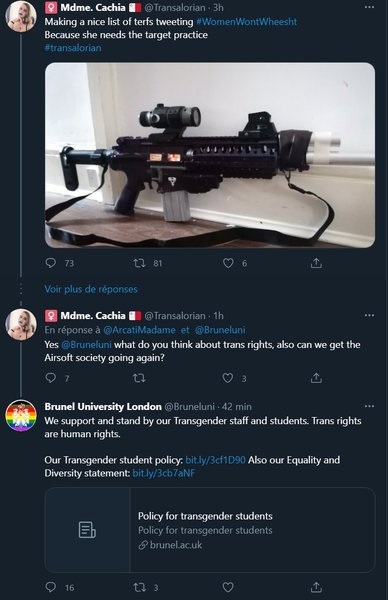The width and height of the screenshot is (388, 600).
Task: Click Voir plus de réponses link
Action: tap(91, 289)
